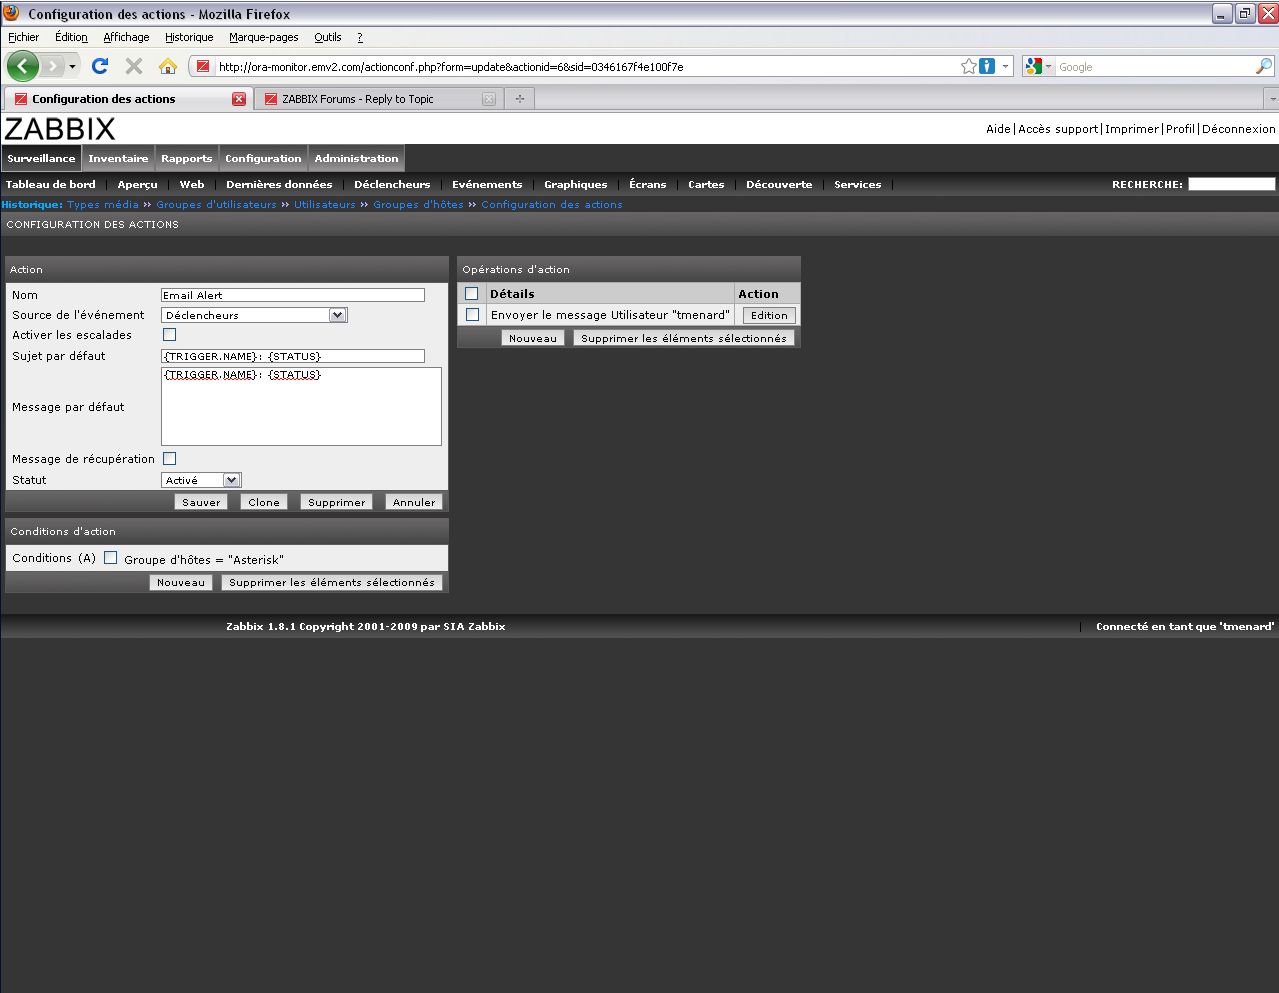
Task: Click the Supprimer action button
Action: click(x=337, y=502)
